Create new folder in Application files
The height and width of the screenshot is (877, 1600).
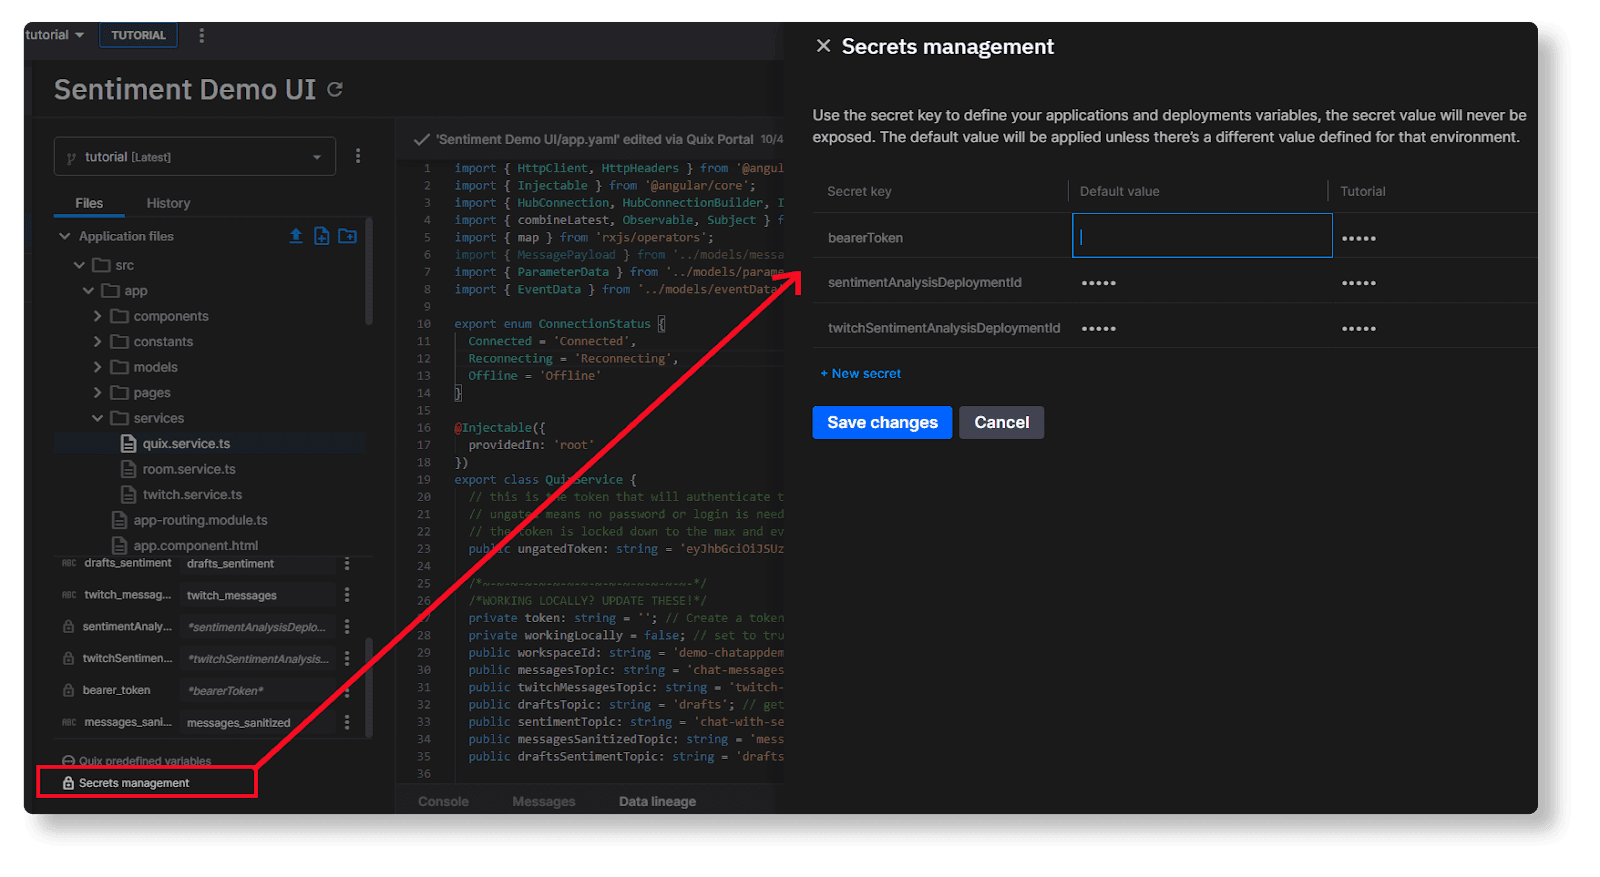348,236
